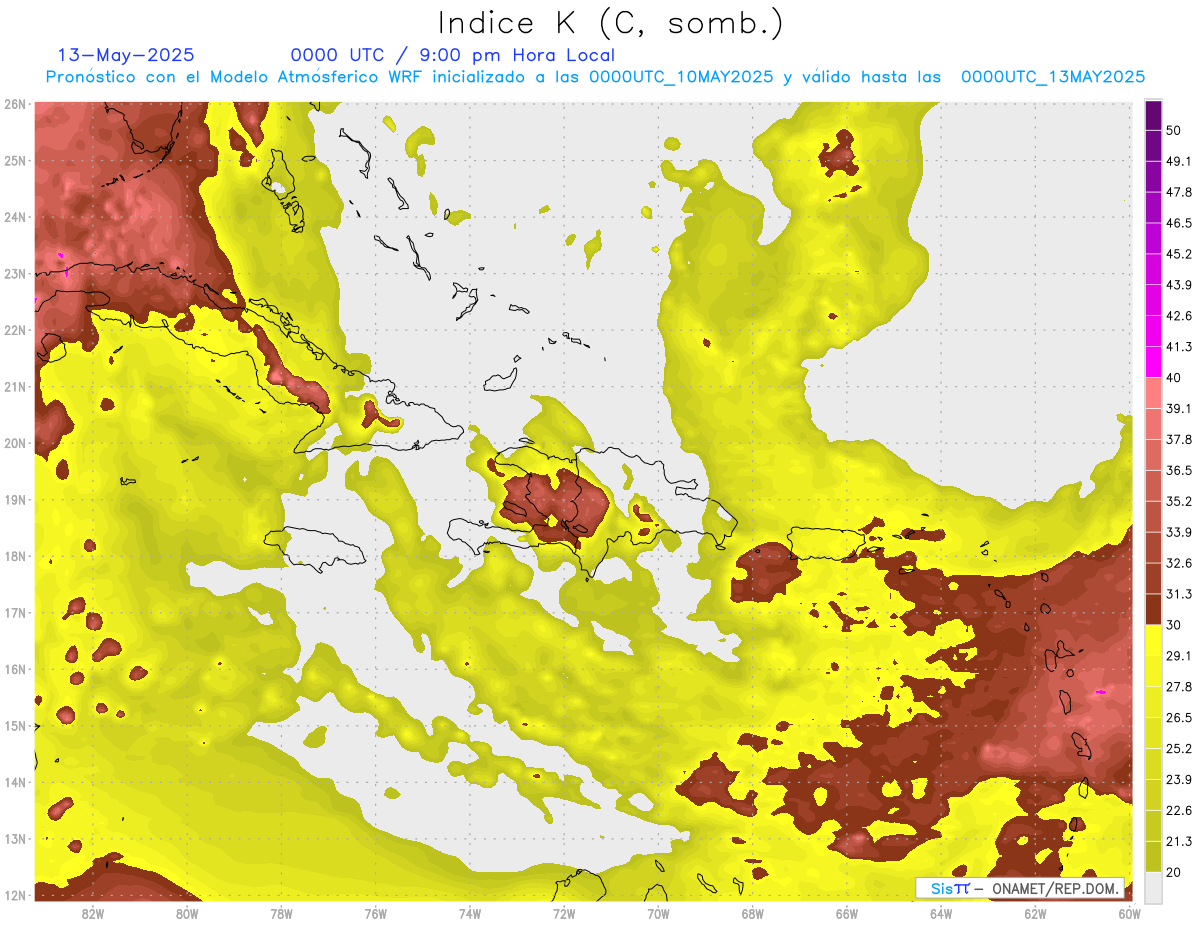Click the 64W longitude label
The width and height of the screenshot is (1200, 927).
coord(941,914)
